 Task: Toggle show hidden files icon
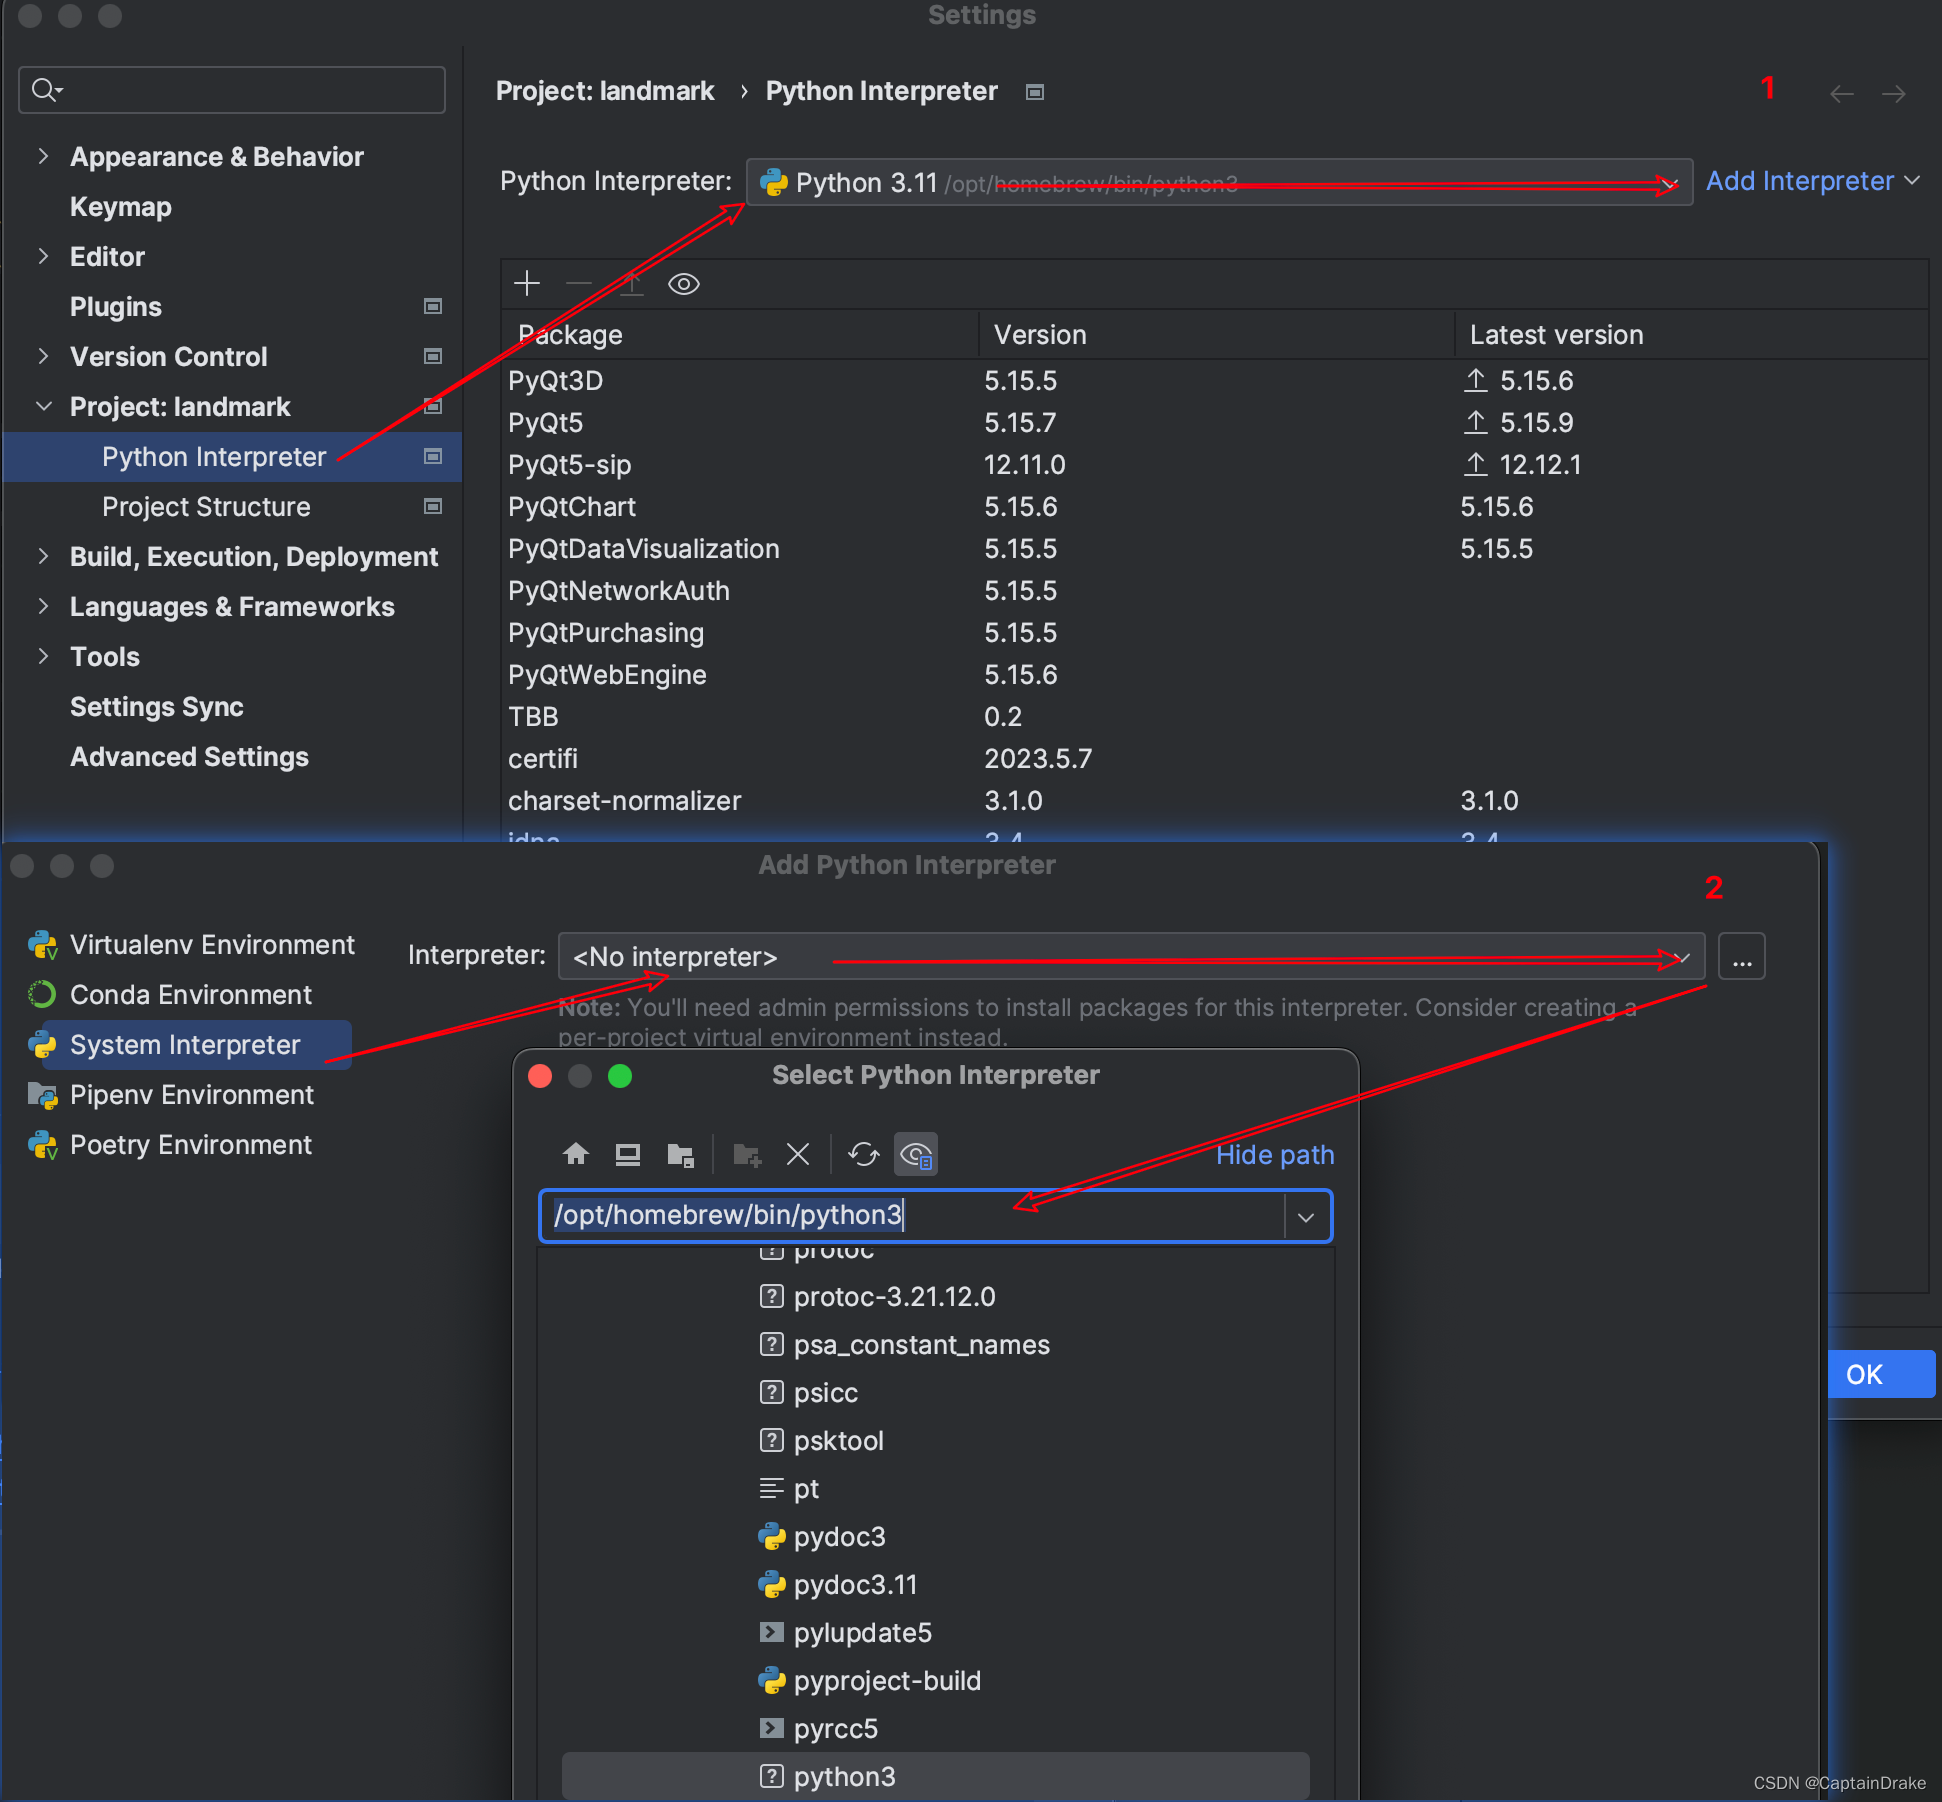(916, 1155)
